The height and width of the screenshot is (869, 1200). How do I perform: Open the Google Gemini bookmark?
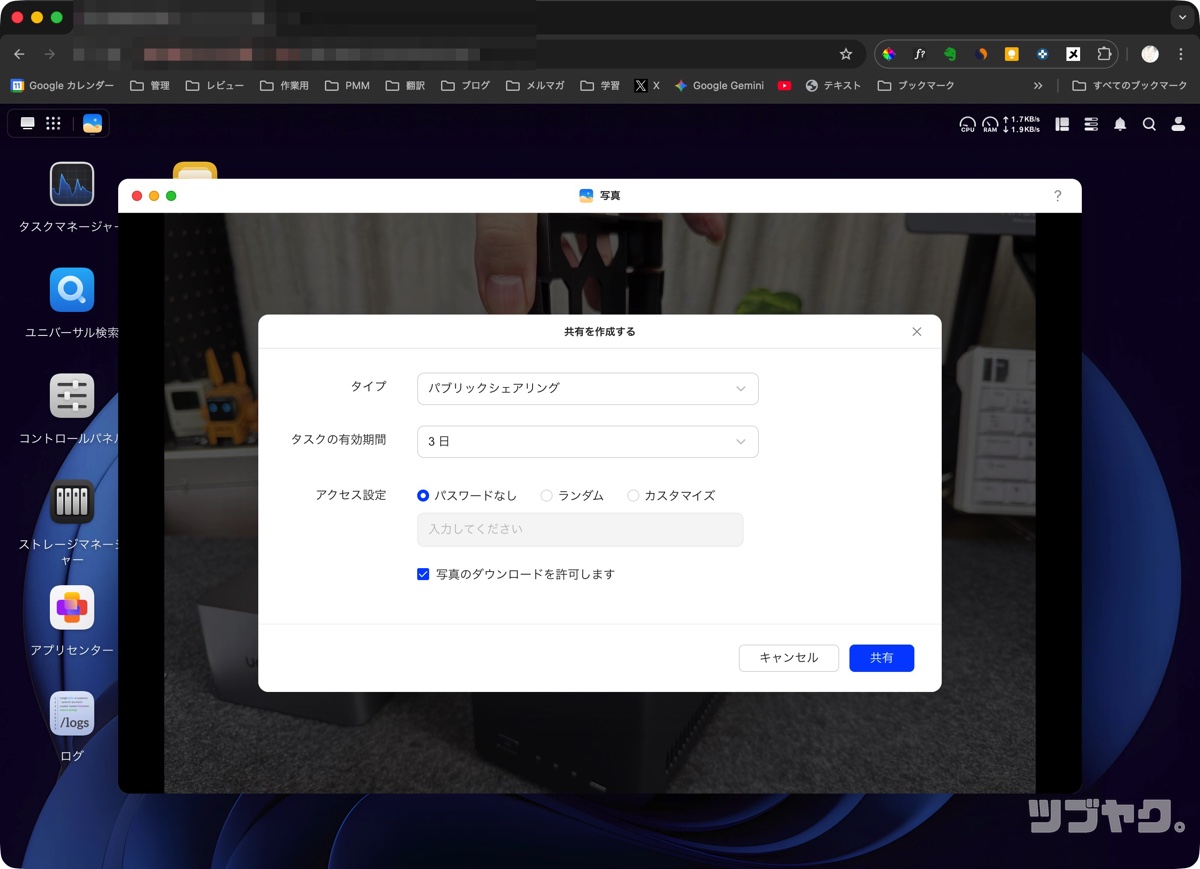click(719, 86)
